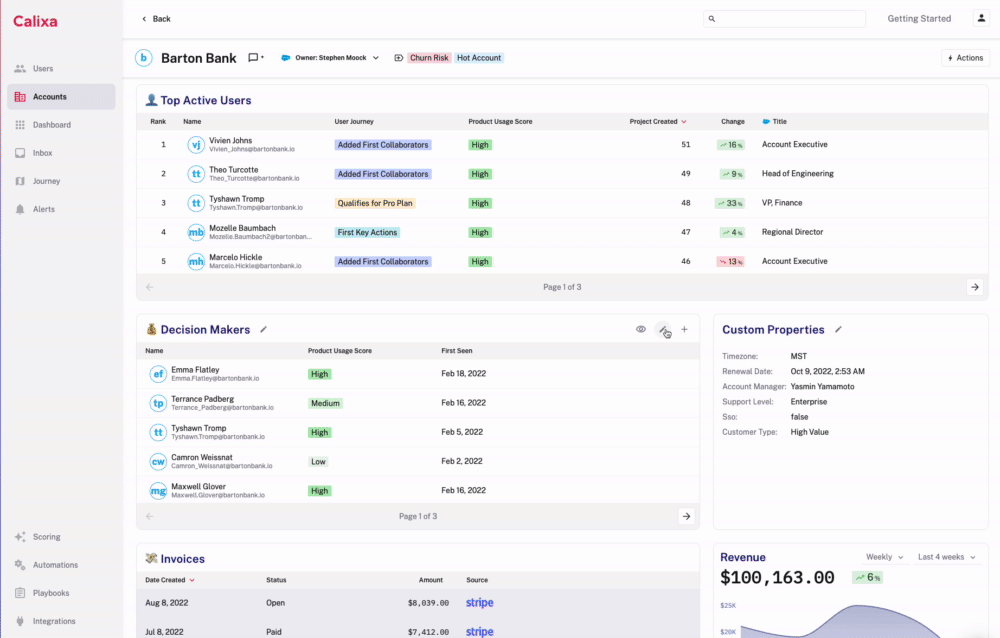Click the user profile icon

(x=980, y=19)
